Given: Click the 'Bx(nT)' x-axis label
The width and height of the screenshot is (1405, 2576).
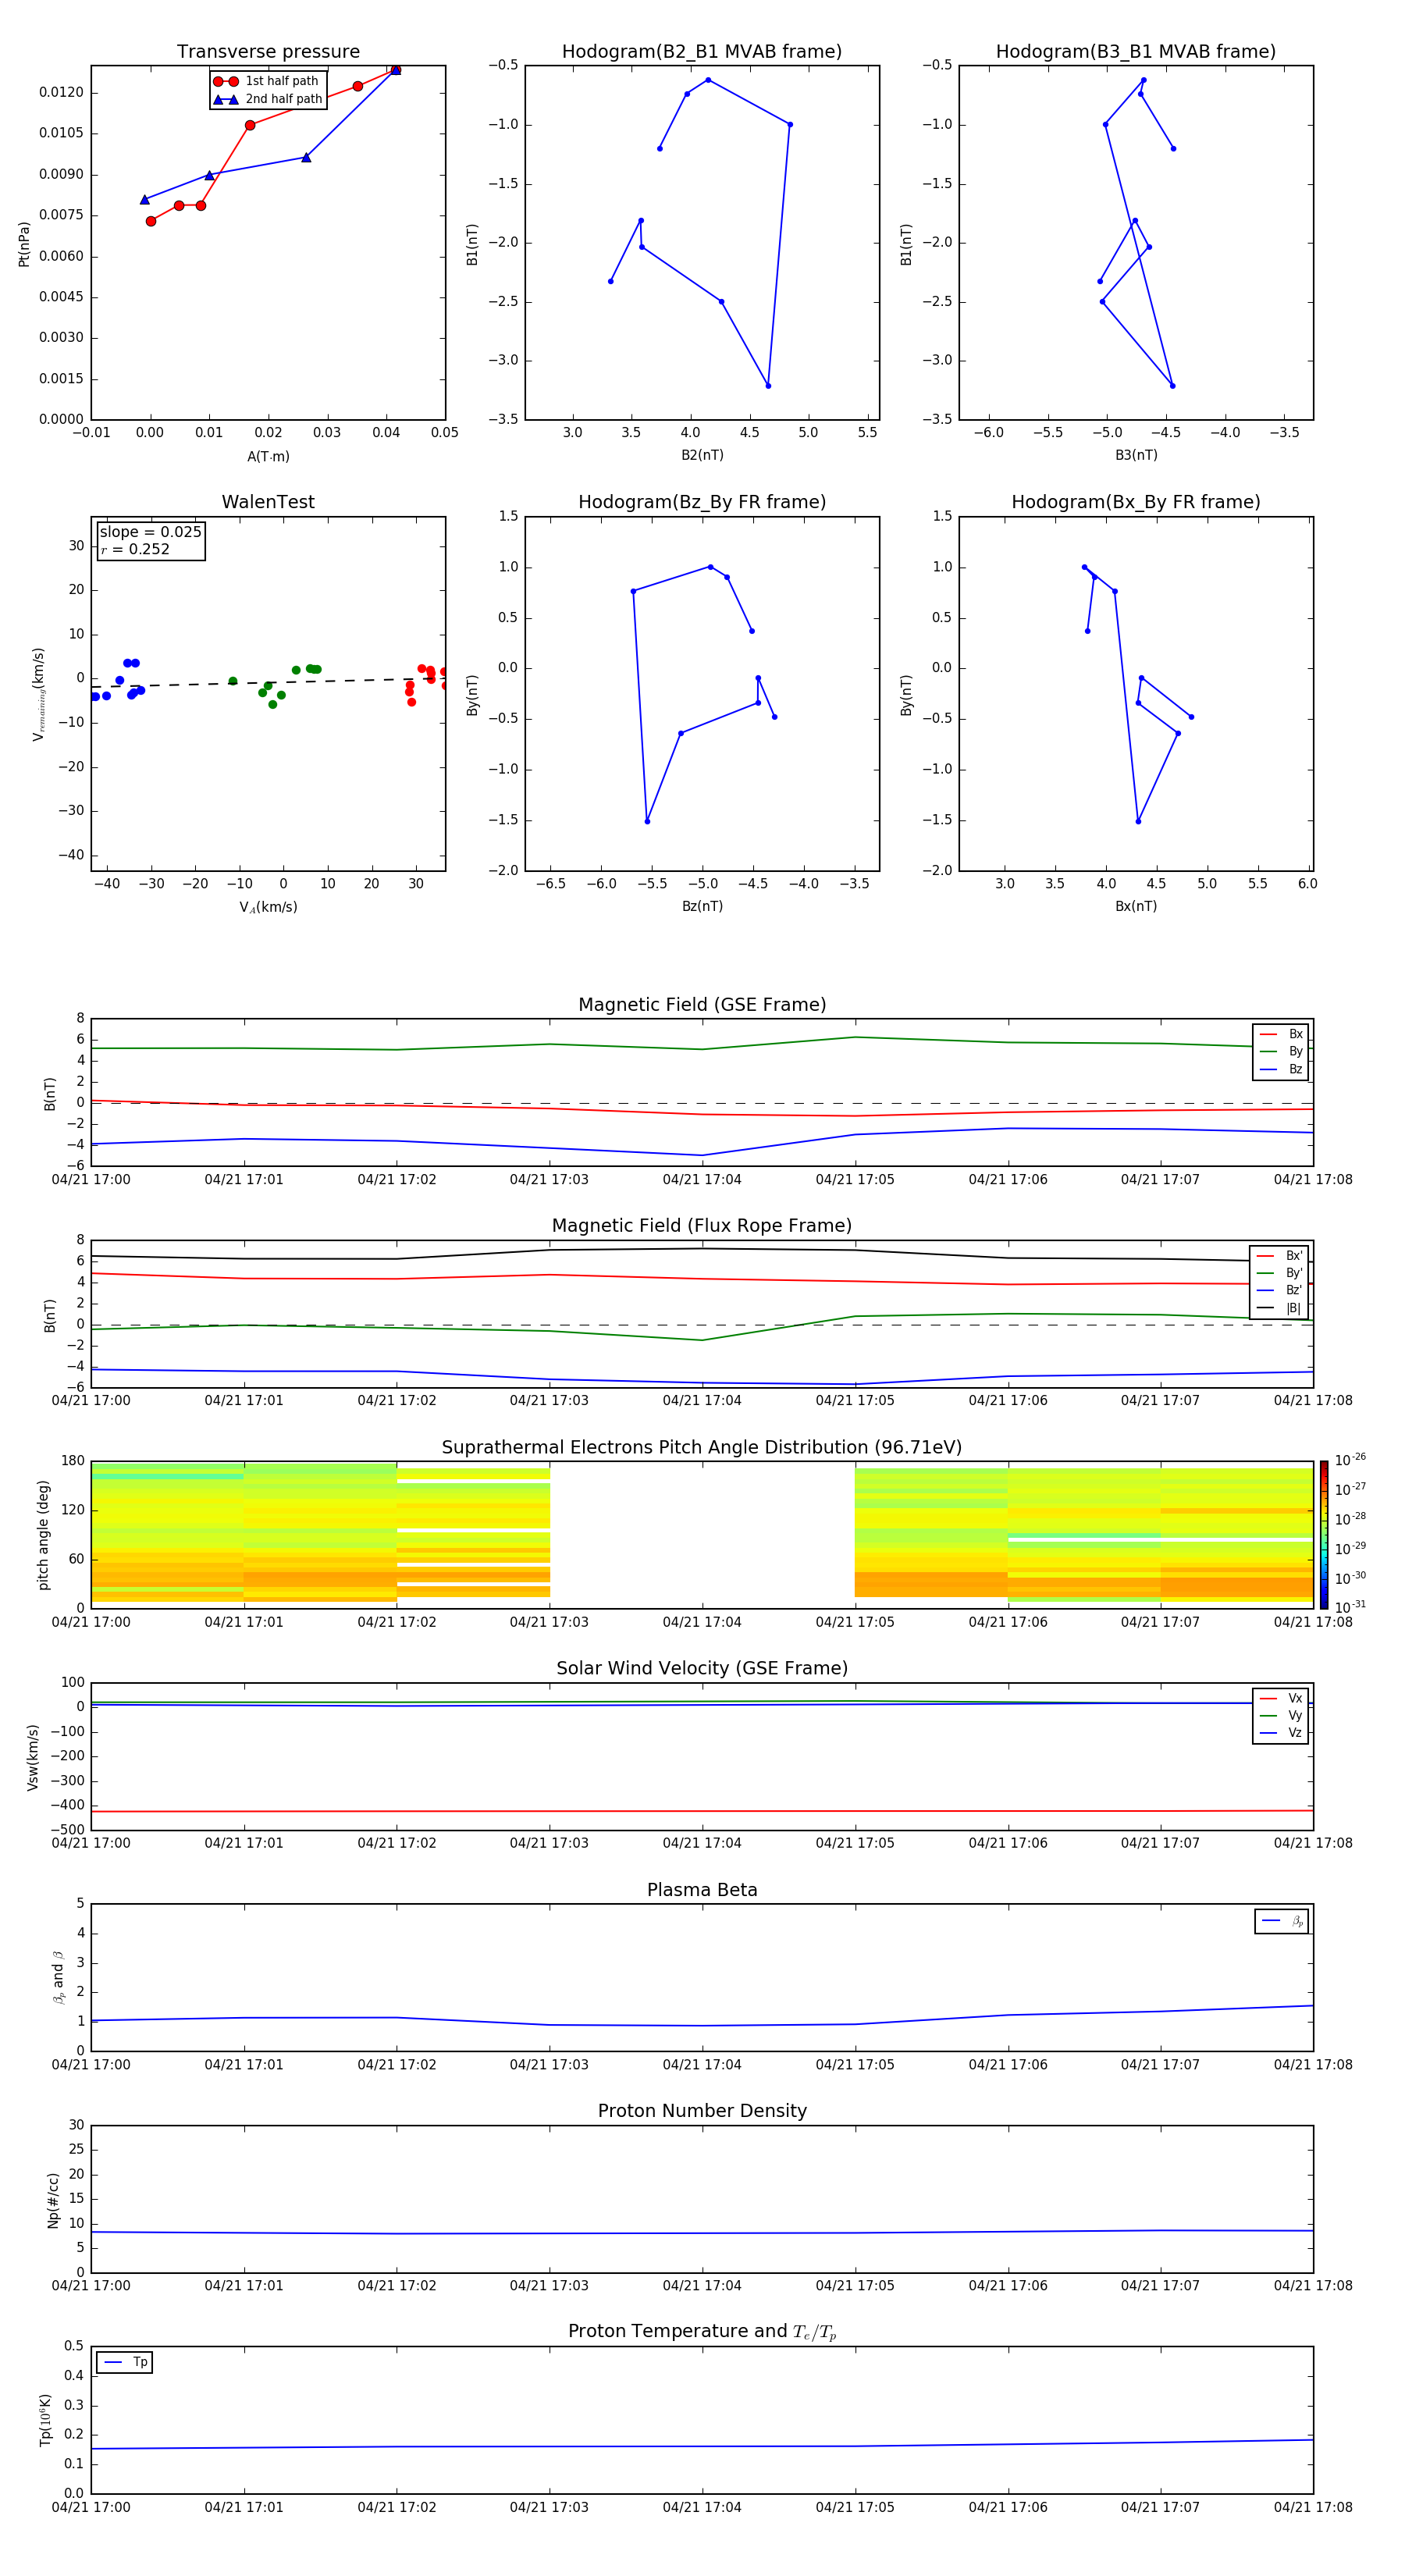Looking at the screenshot, I should [x=1136, y=906].
